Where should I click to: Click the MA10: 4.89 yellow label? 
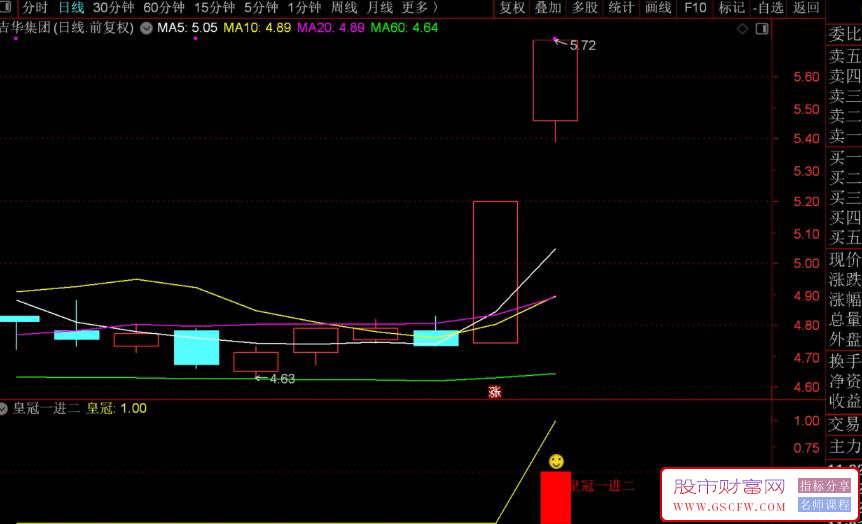click(x=257, y=27)
